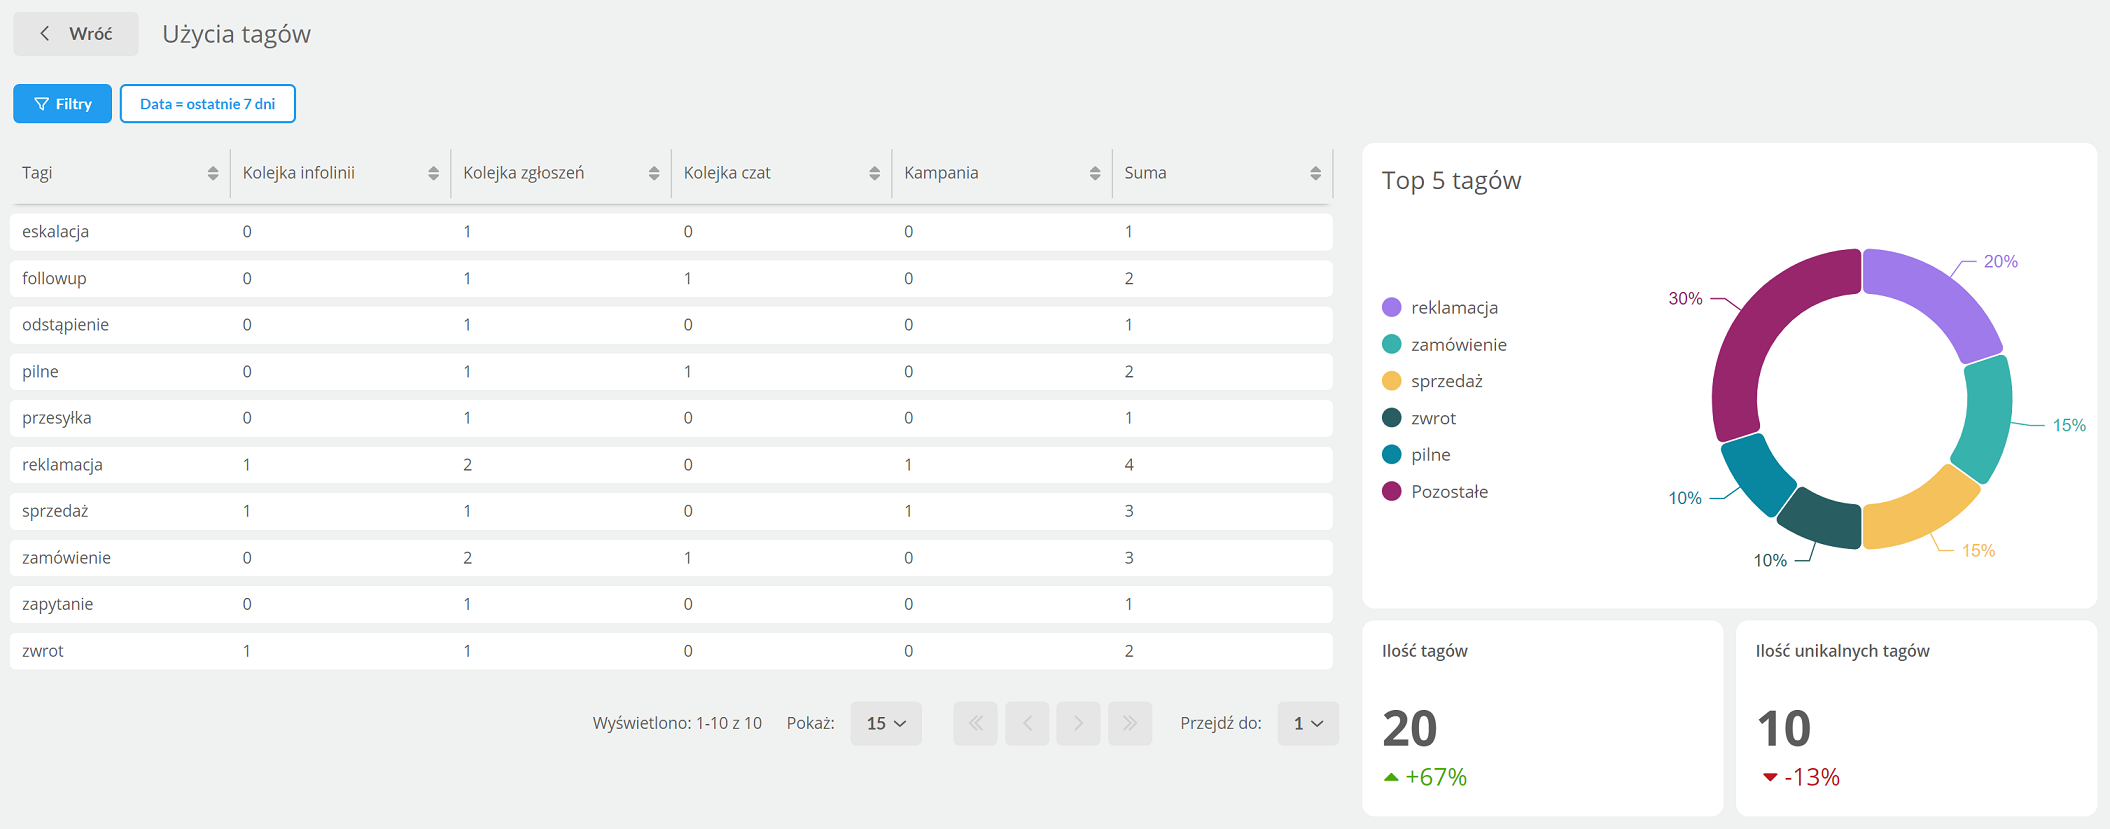Viewport: 2110px width, 829px height.
Task: Click pilne legend label in chart
Action: tap(1431, 455)
